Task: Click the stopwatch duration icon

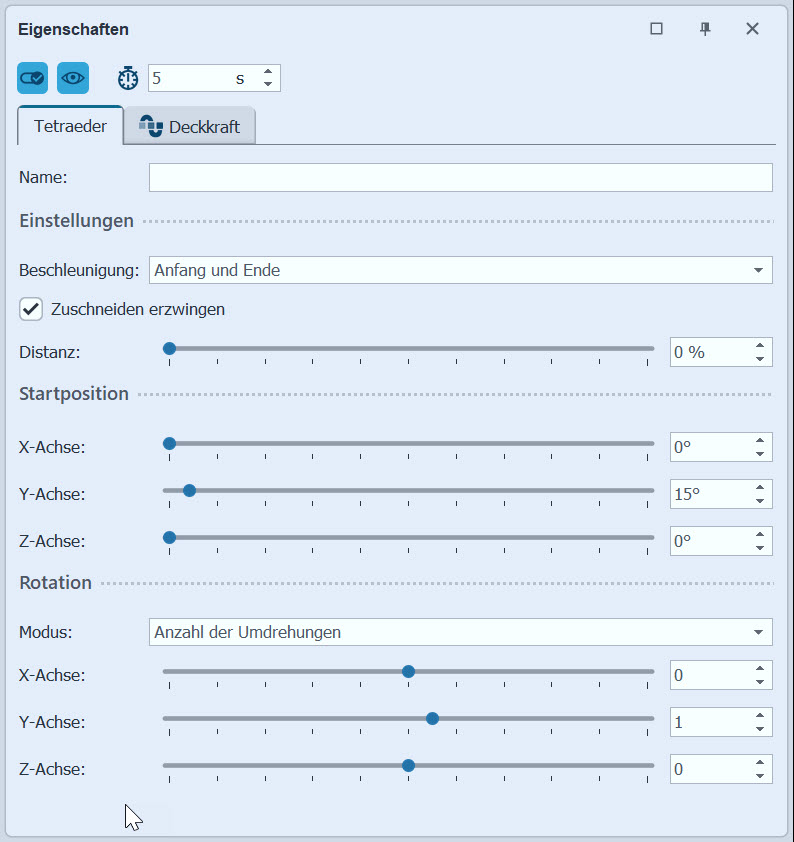Action: pos(128,78)
